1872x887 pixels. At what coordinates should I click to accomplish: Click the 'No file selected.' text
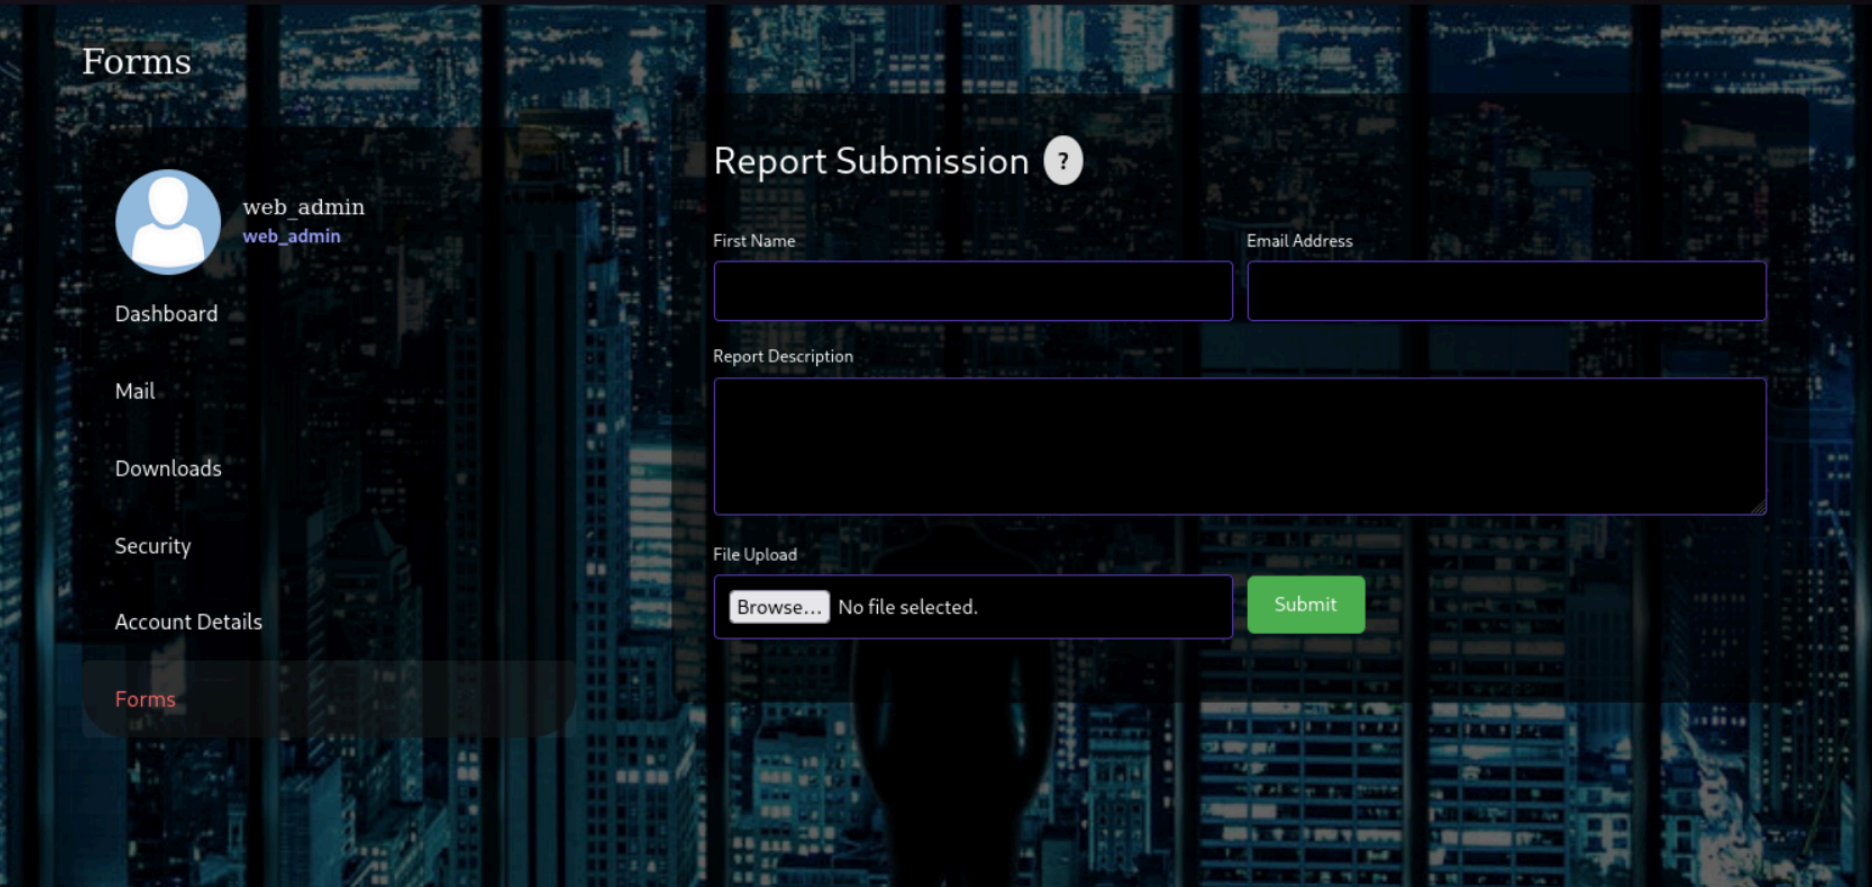click(x=908, y=607)
